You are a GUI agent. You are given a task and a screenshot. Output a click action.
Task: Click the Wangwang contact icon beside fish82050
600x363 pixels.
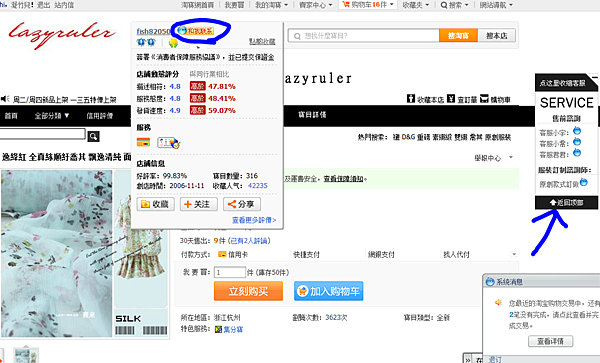196,31
